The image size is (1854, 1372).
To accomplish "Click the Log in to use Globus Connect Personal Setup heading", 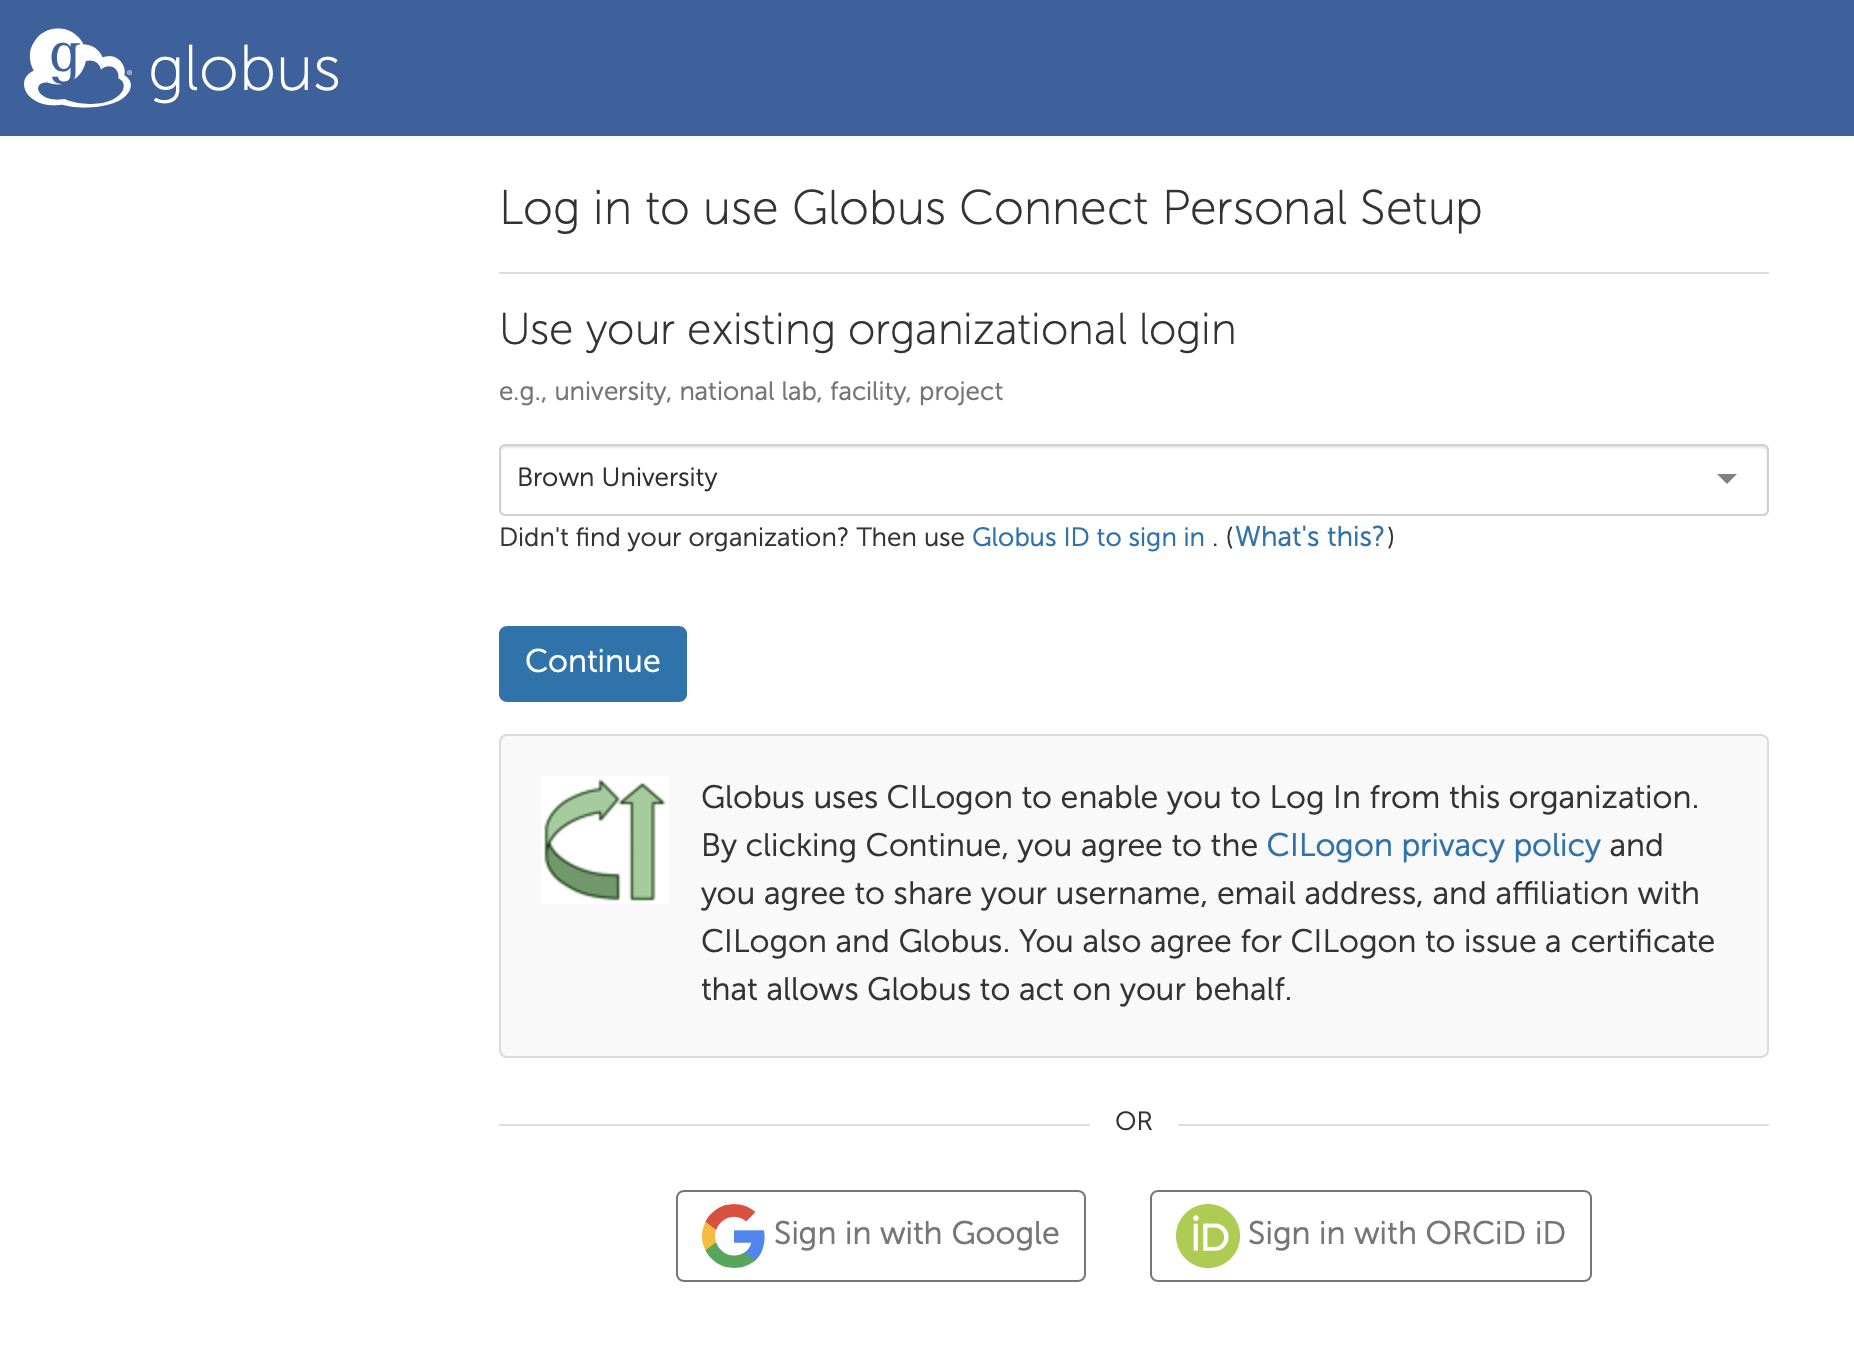I will click(990, 209).
